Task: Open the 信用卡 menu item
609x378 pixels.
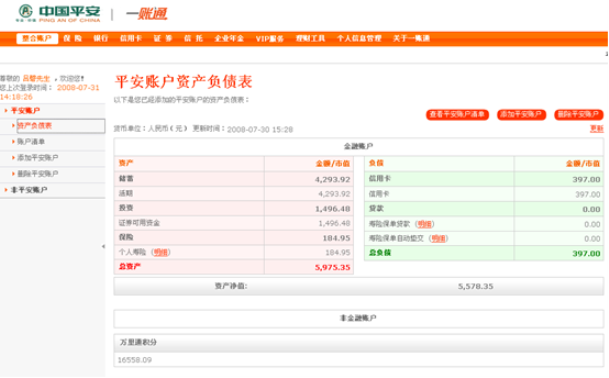Action: click(x=131, y=38)
